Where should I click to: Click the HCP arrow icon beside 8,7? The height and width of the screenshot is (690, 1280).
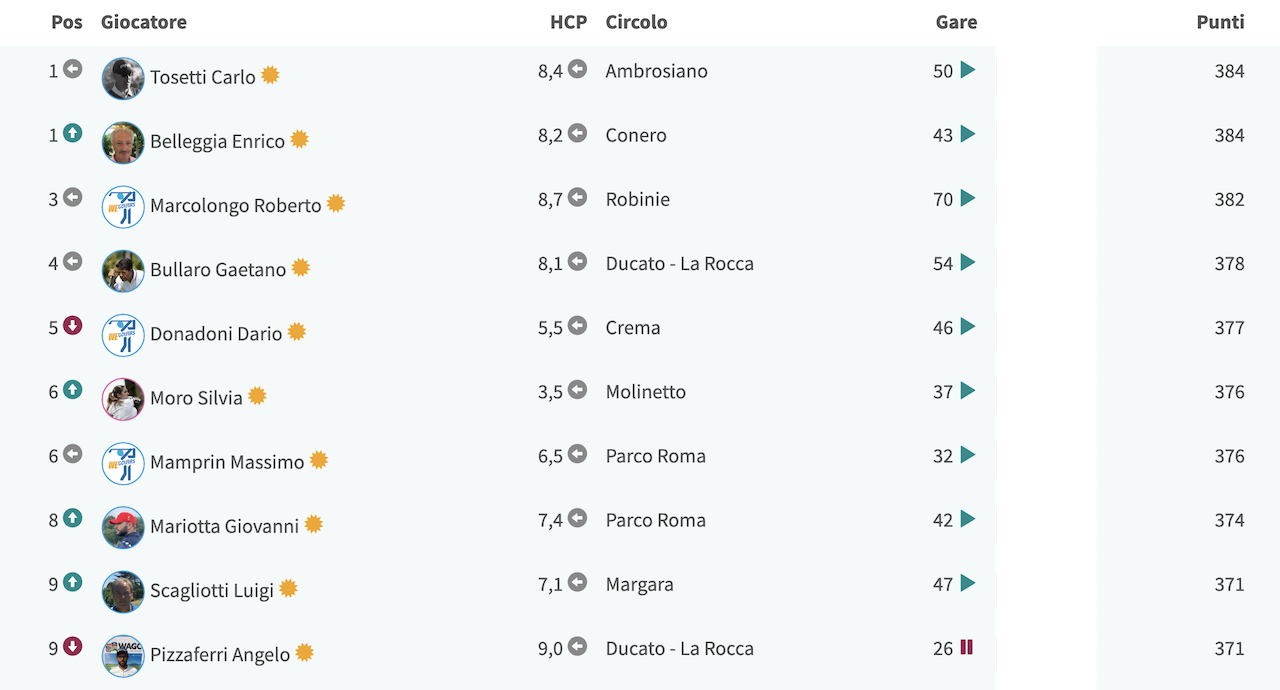pos(577,198)
